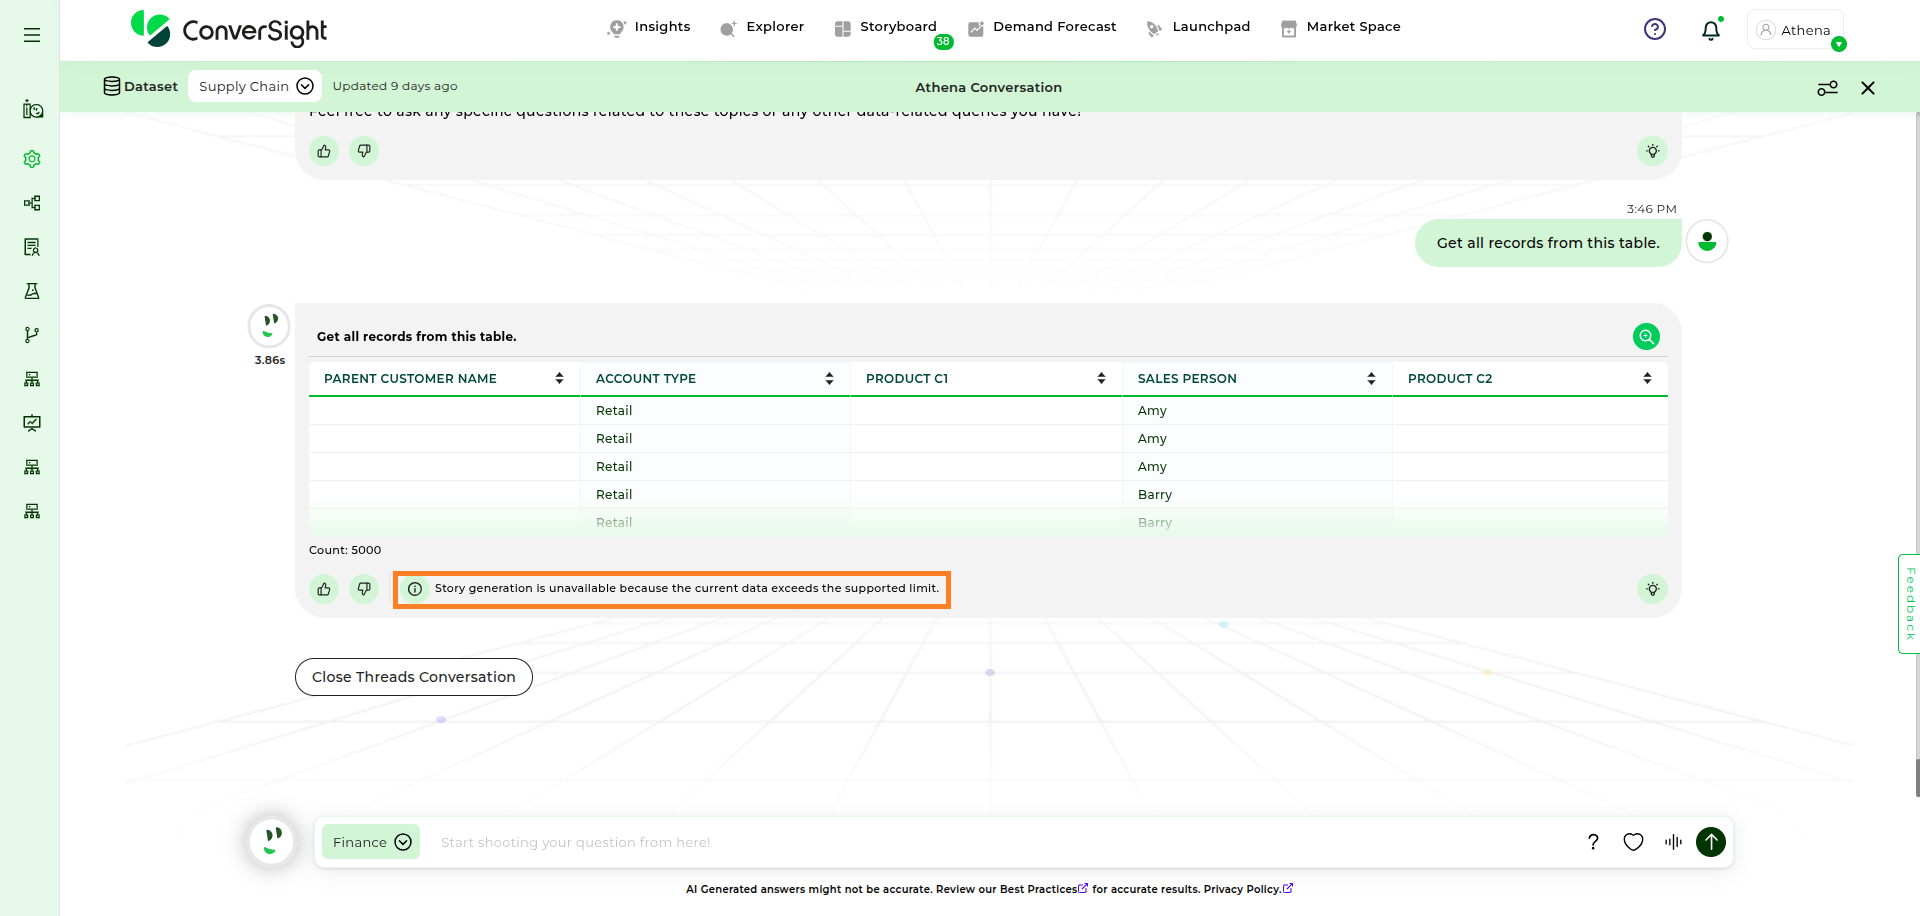Click the voice input waveform icon
The width and height of the screenshot is (1920, 916).
tap(1673, 842)
